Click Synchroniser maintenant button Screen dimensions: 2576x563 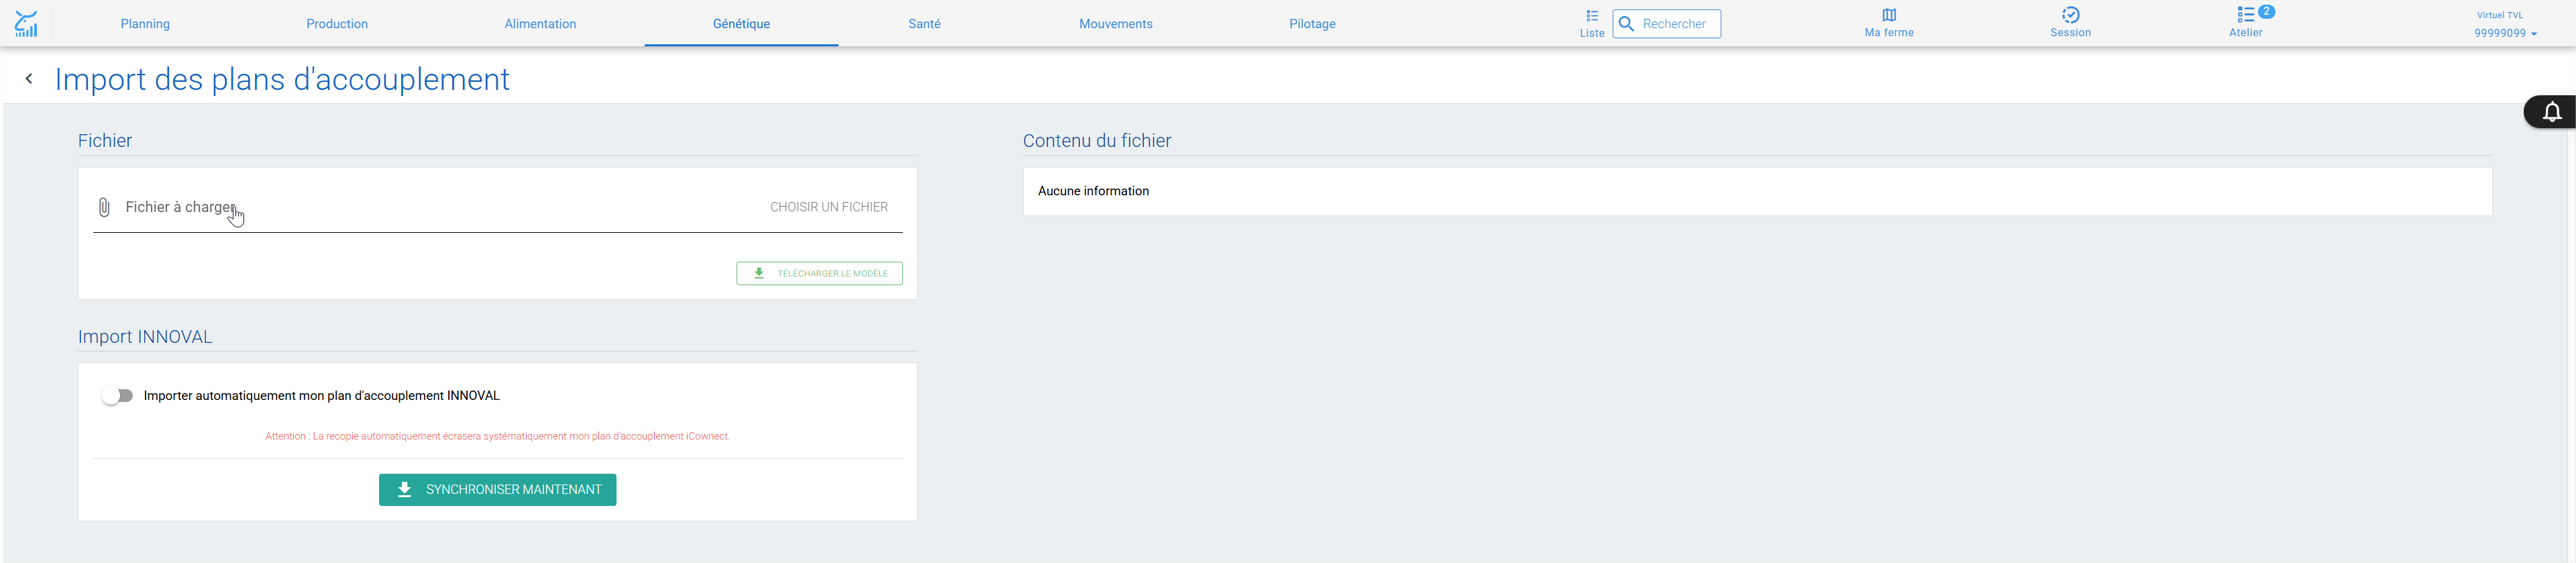[x=497, y=490]
